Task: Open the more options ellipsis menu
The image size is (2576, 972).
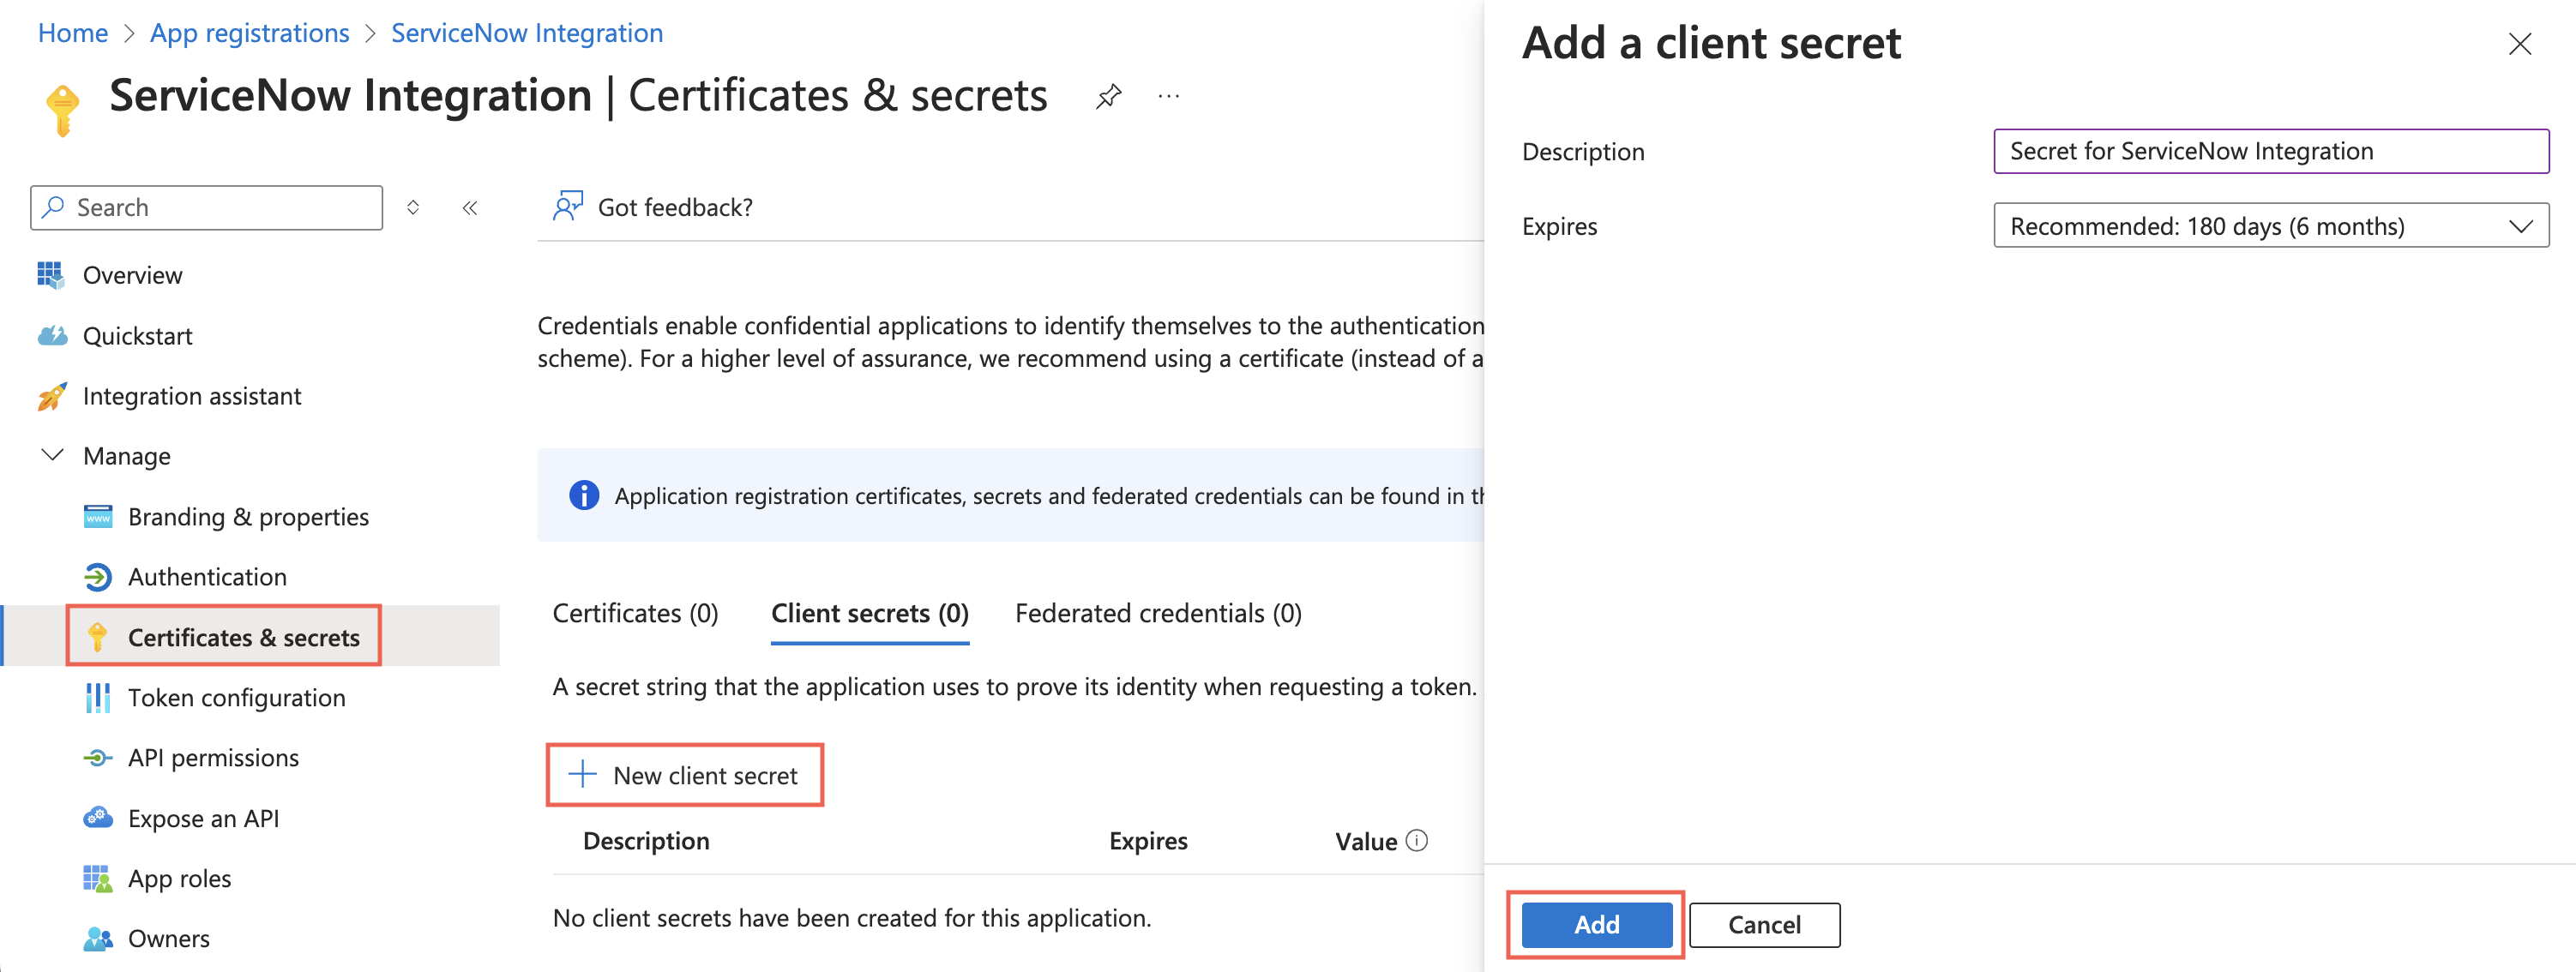Action: 1168,97
